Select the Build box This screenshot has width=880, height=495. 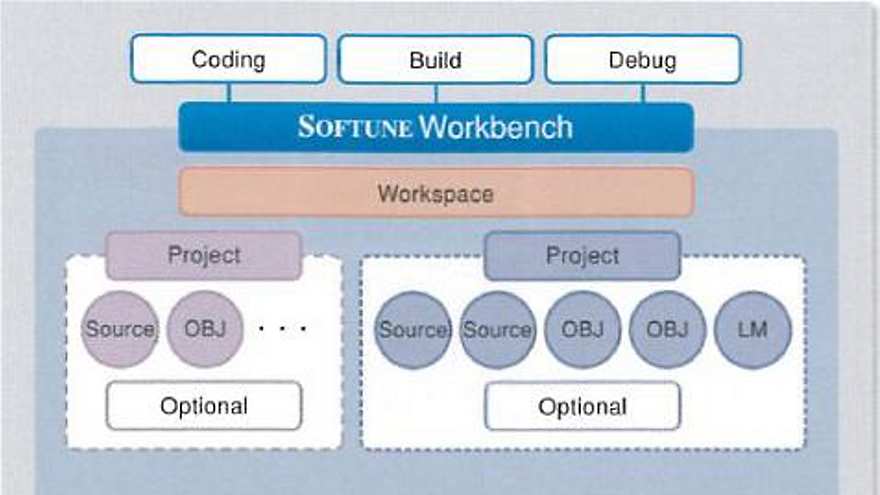[435, 60]
